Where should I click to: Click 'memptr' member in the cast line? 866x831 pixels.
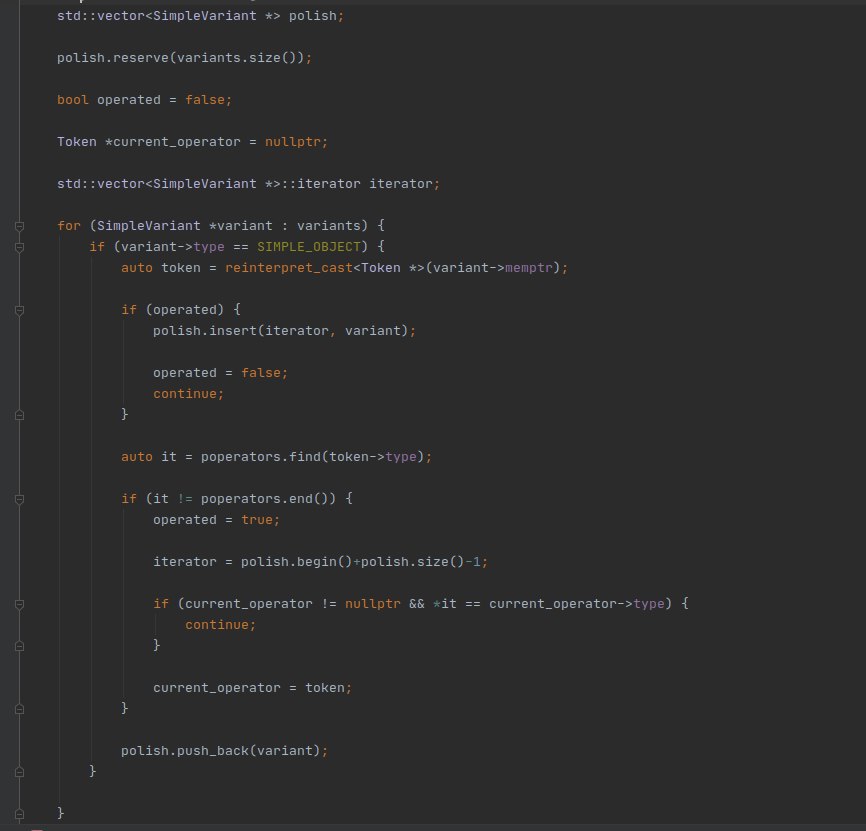click(529, 268)
